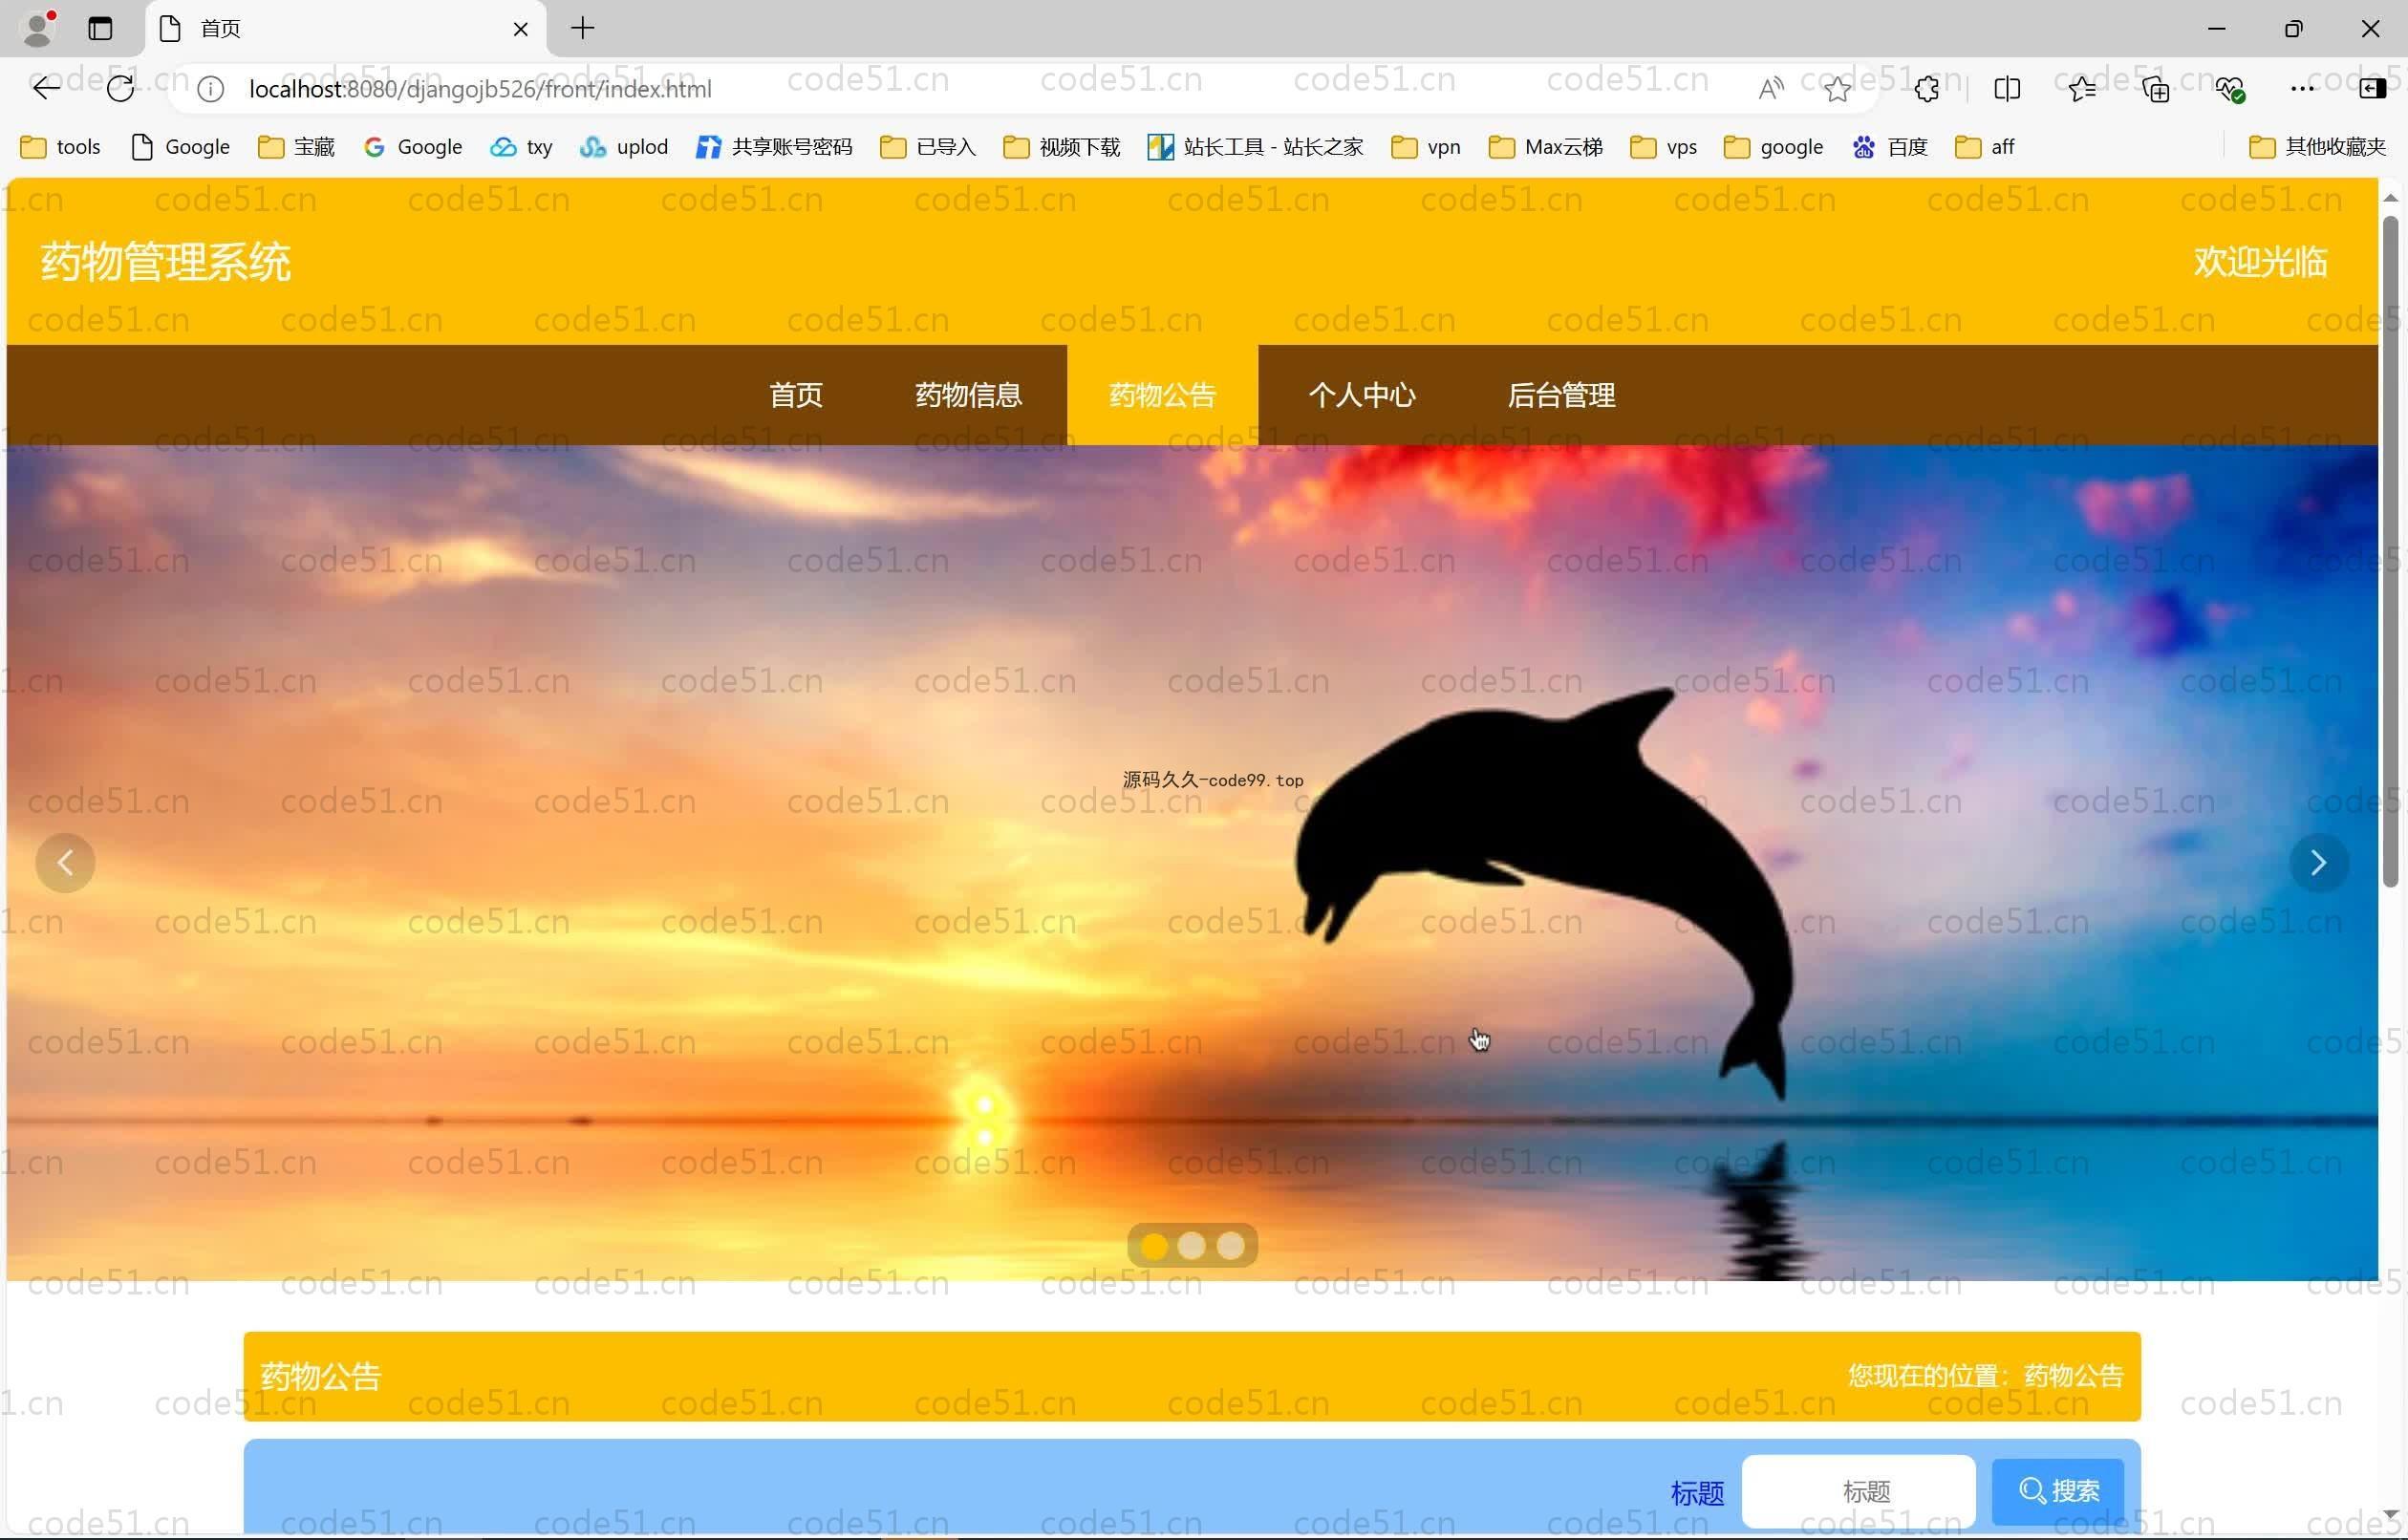Screen dimensions: 2408x1540
Task: Open browser essentials heart icon
Action: pyautogui.click(x=2230, y=89)
